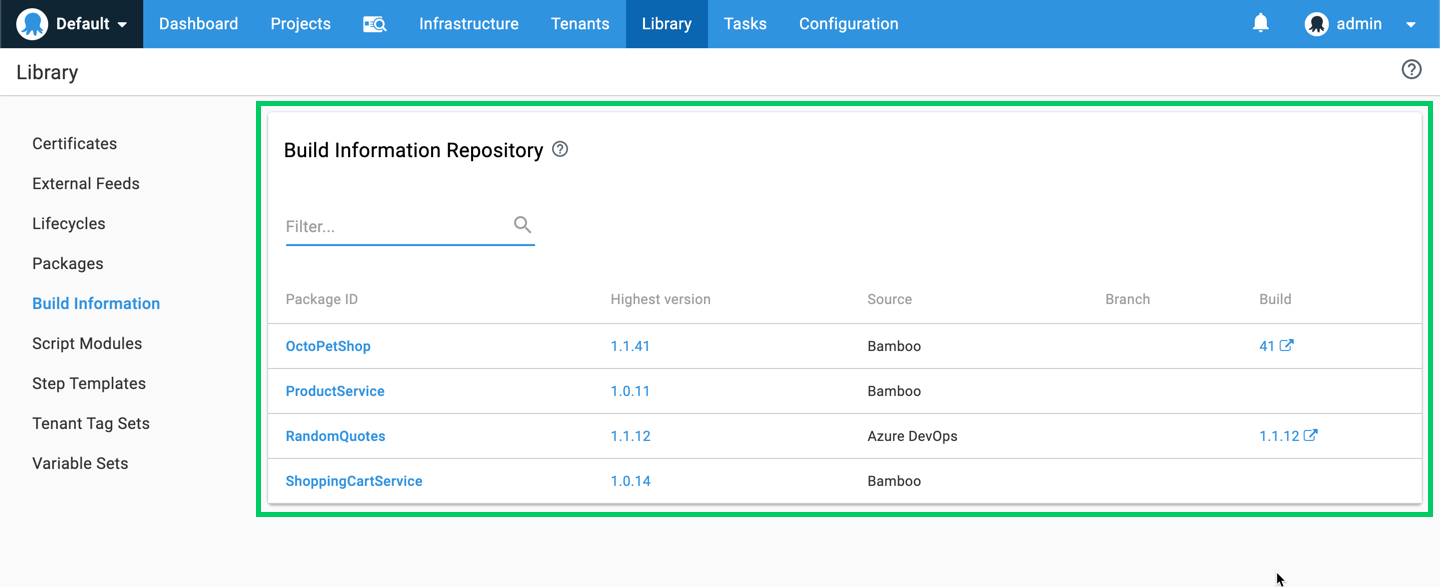Open the ShoppingCartService package

click(x=354, y=480)
